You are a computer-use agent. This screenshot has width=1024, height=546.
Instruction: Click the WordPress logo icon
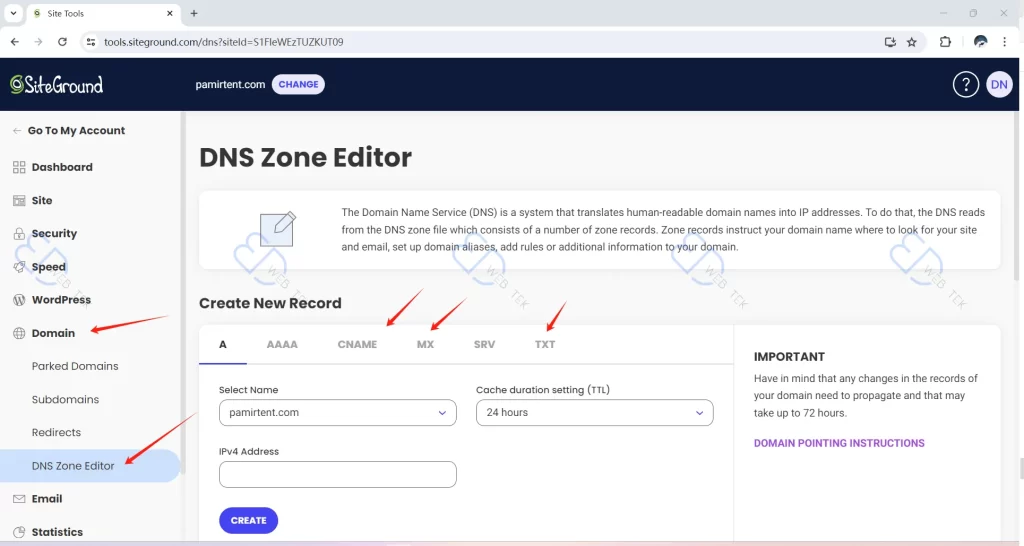[19, 300]
